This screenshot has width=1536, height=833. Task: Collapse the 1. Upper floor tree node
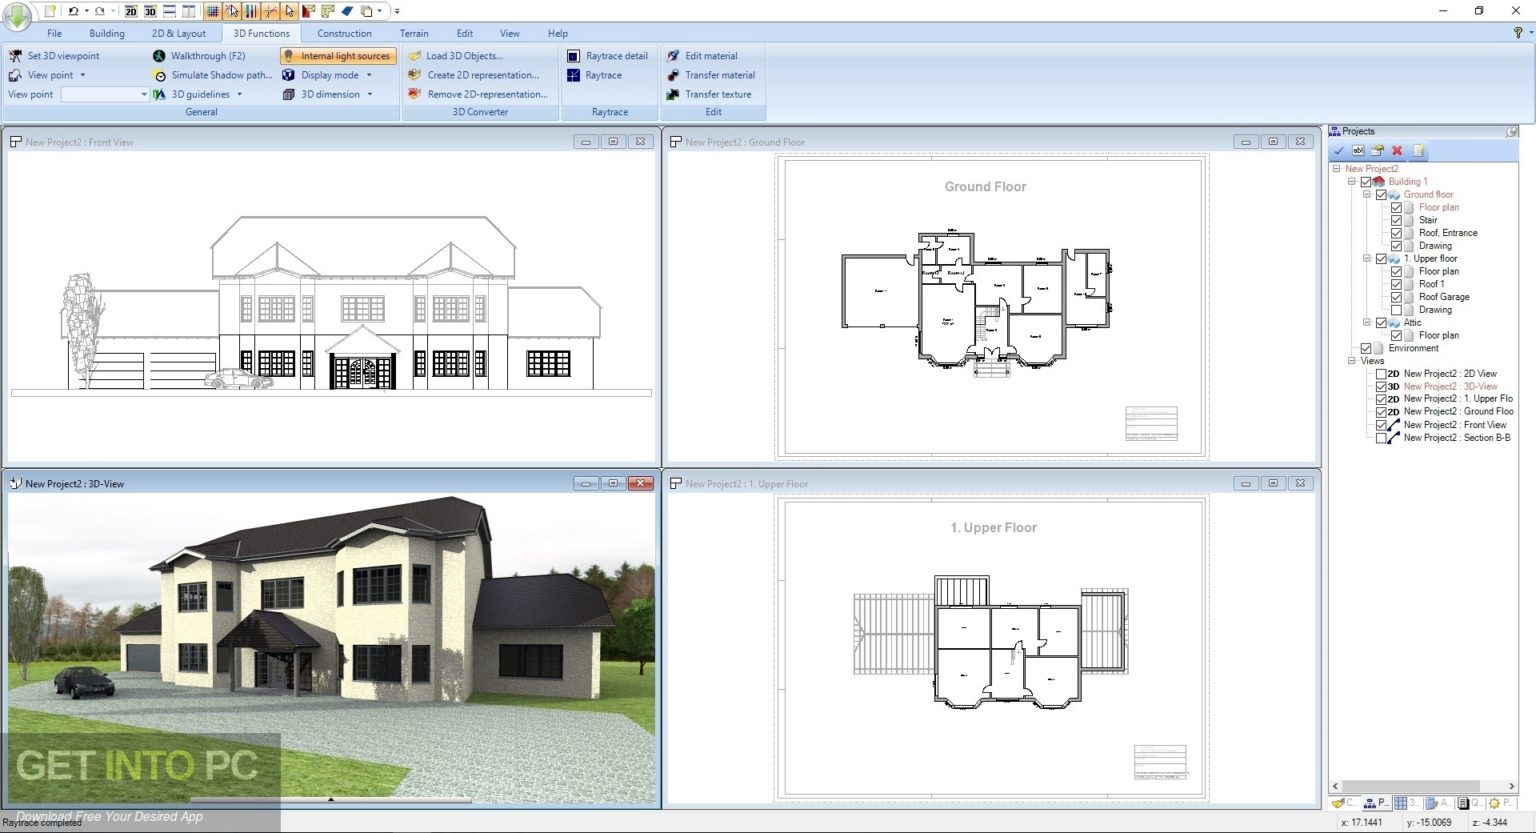click(1367, 259)
